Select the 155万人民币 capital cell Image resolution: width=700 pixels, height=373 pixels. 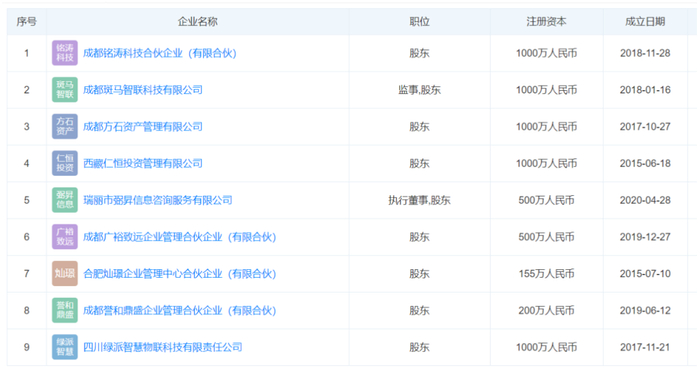point(546,274)
